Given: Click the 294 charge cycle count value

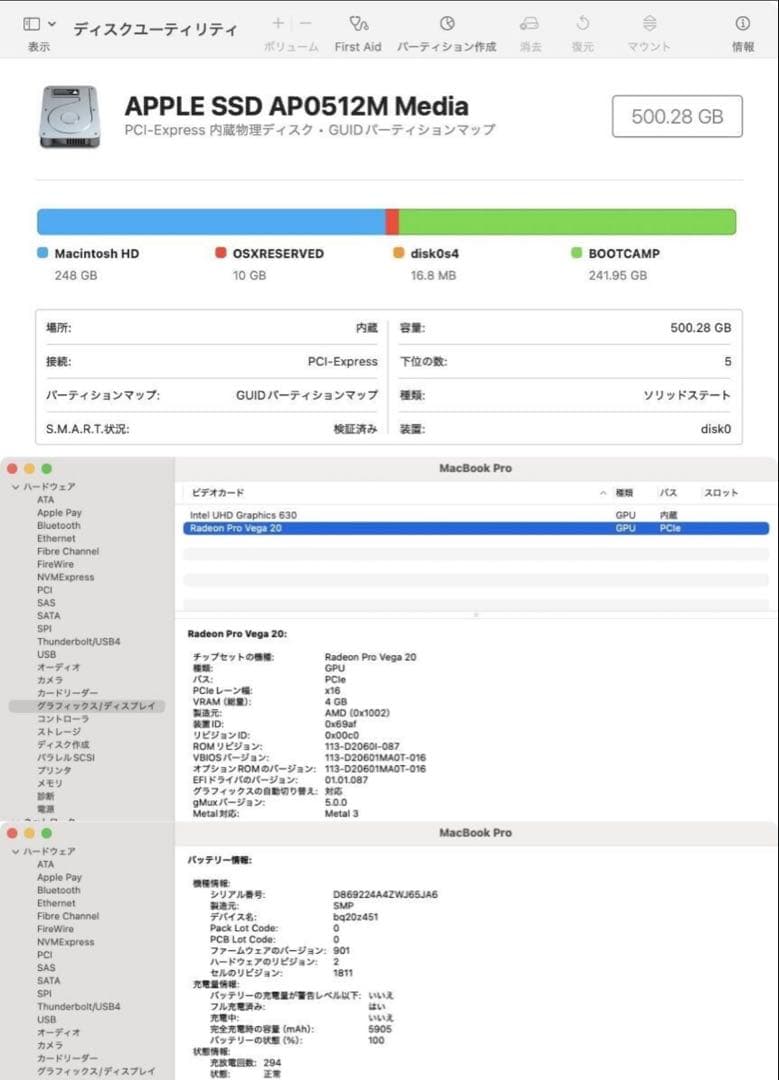Looking at the screenshot, I should click(272, 1063).
